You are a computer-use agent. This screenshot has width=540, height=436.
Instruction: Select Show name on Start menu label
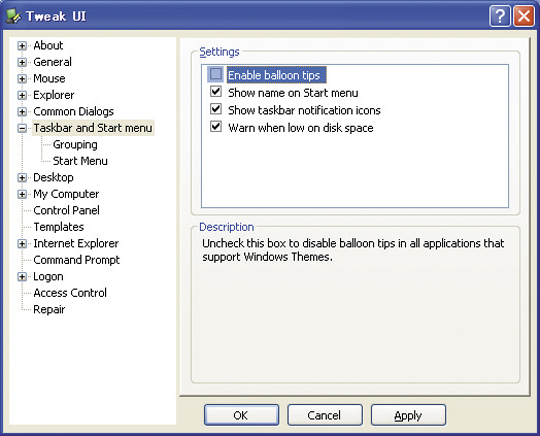tap(293, 93)
